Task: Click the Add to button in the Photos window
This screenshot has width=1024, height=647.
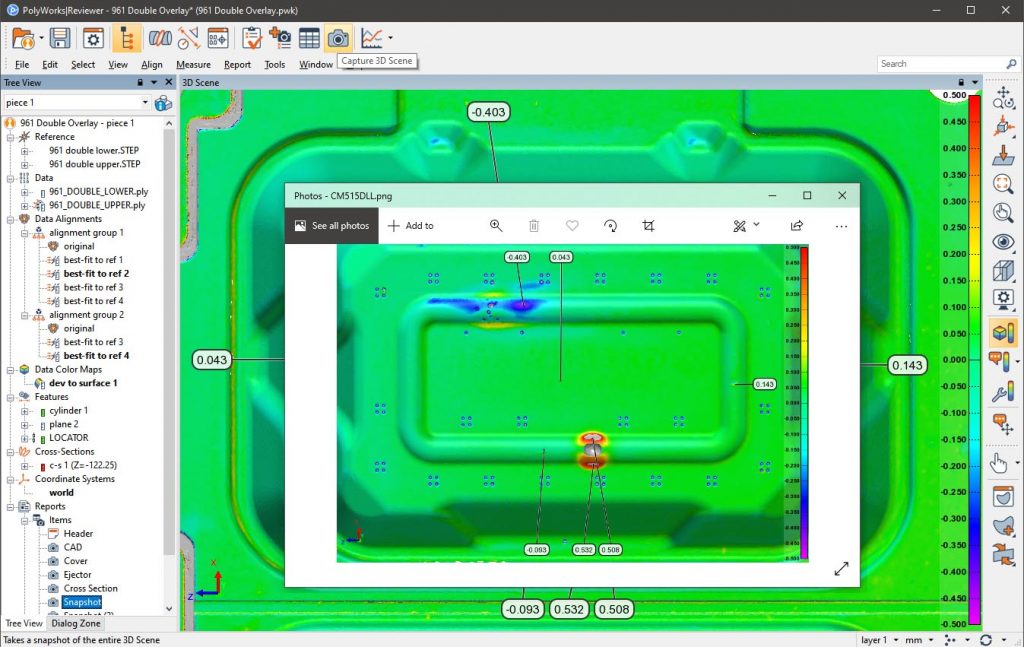Action: point(410,226)
